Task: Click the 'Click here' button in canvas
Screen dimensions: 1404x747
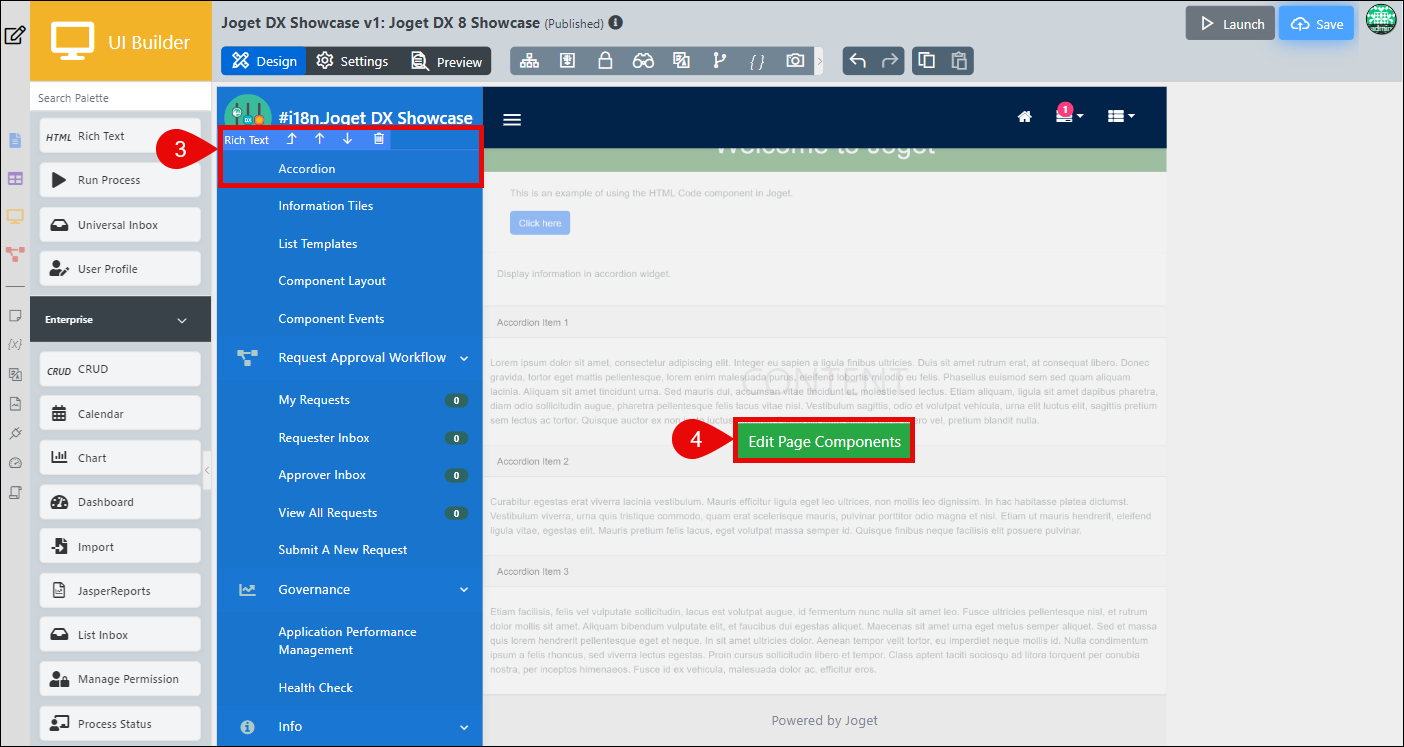Action: 540,223
